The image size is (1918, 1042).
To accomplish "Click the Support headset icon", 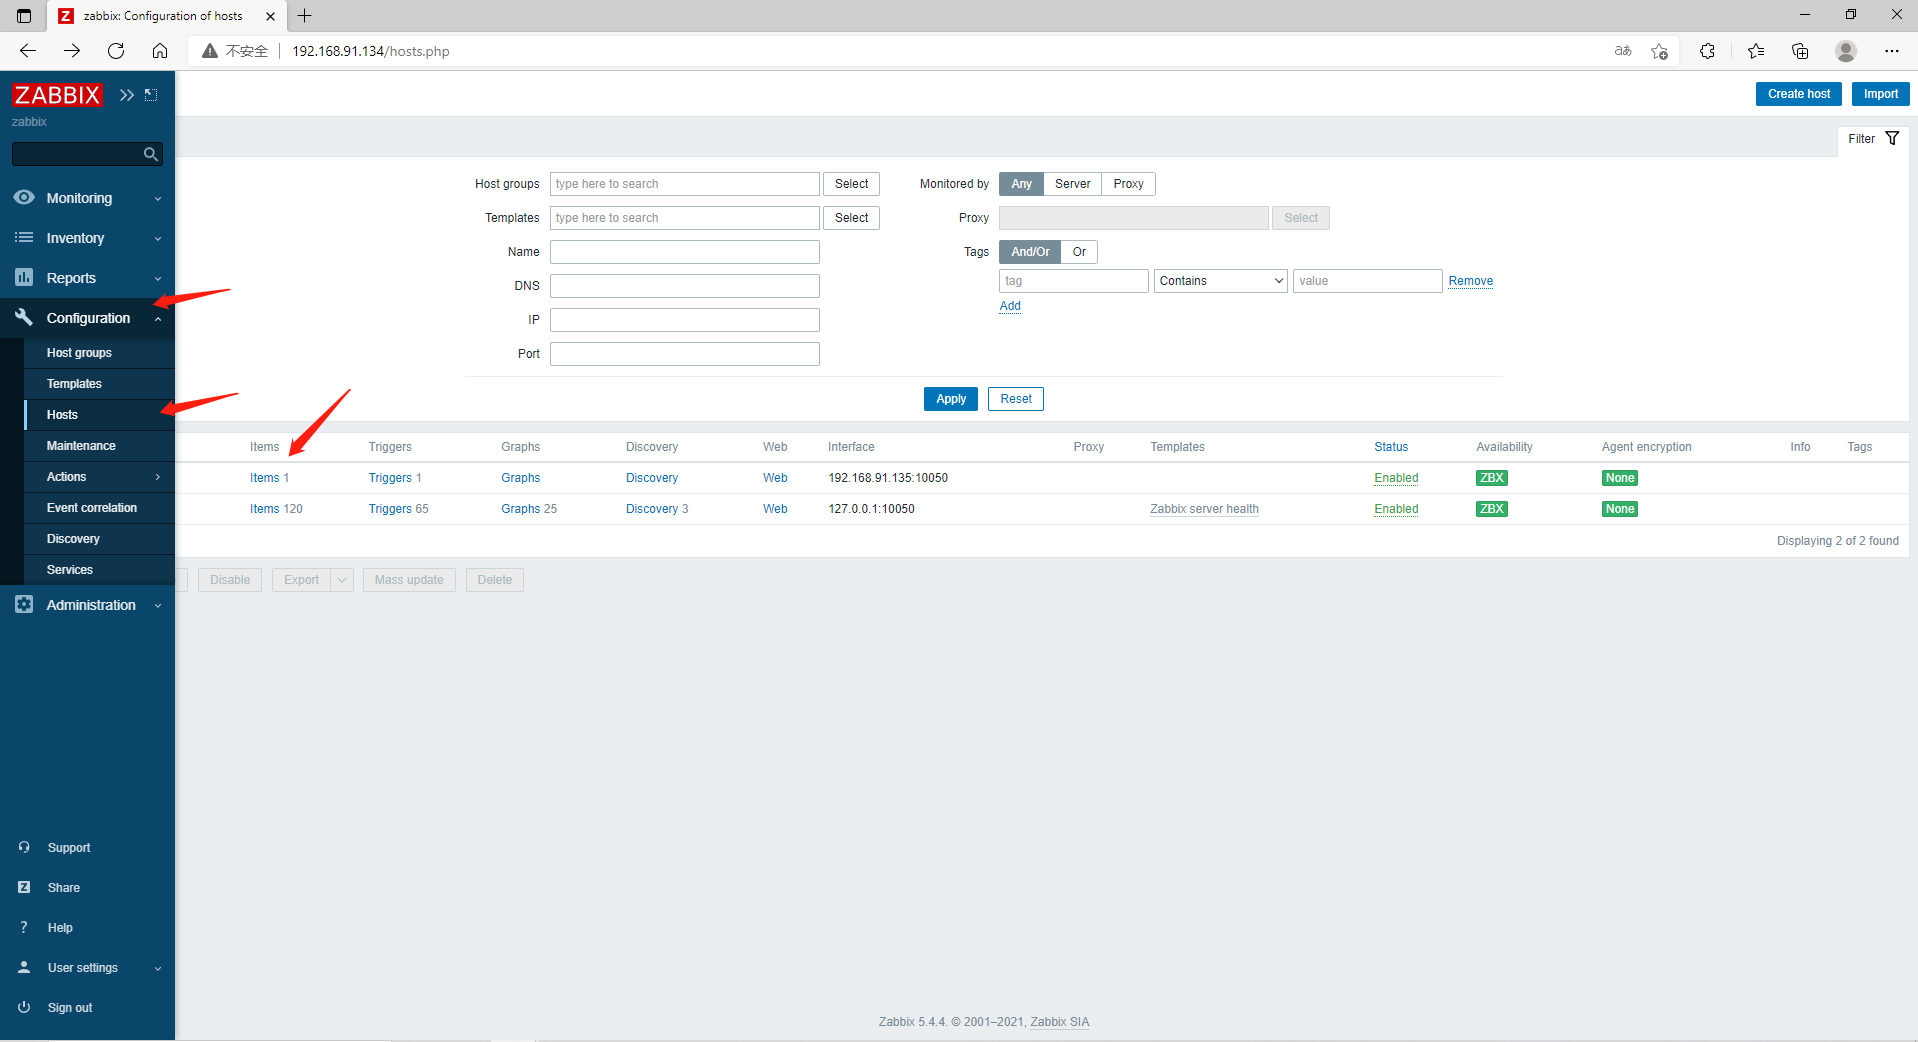I will 24,848.
